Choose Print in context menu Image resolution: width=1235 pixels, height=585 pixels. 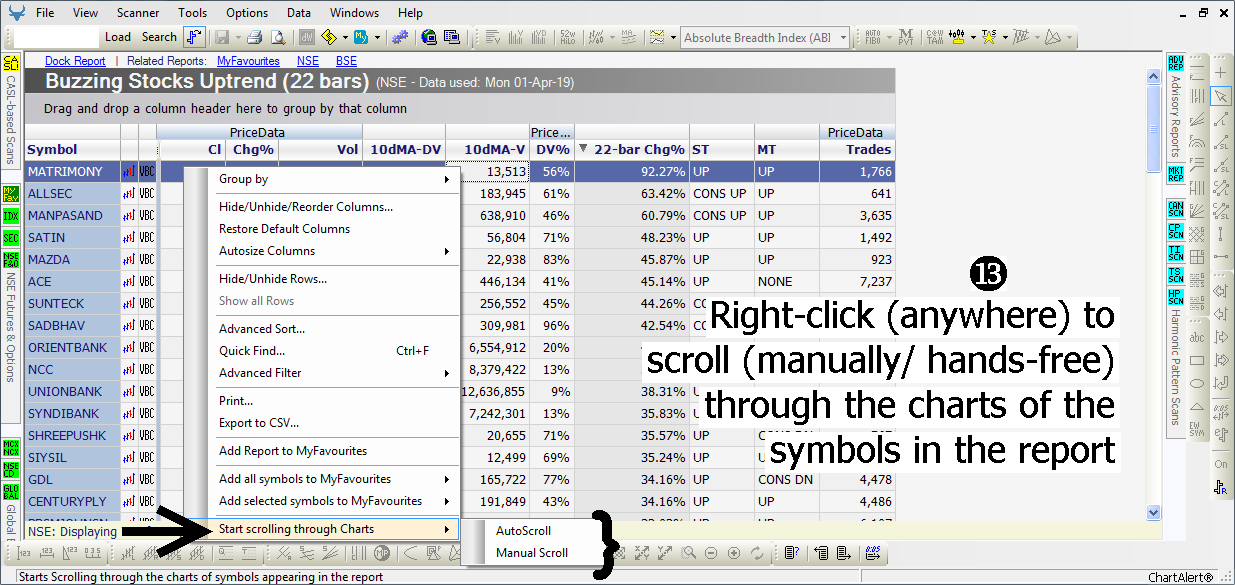(335, 401)
